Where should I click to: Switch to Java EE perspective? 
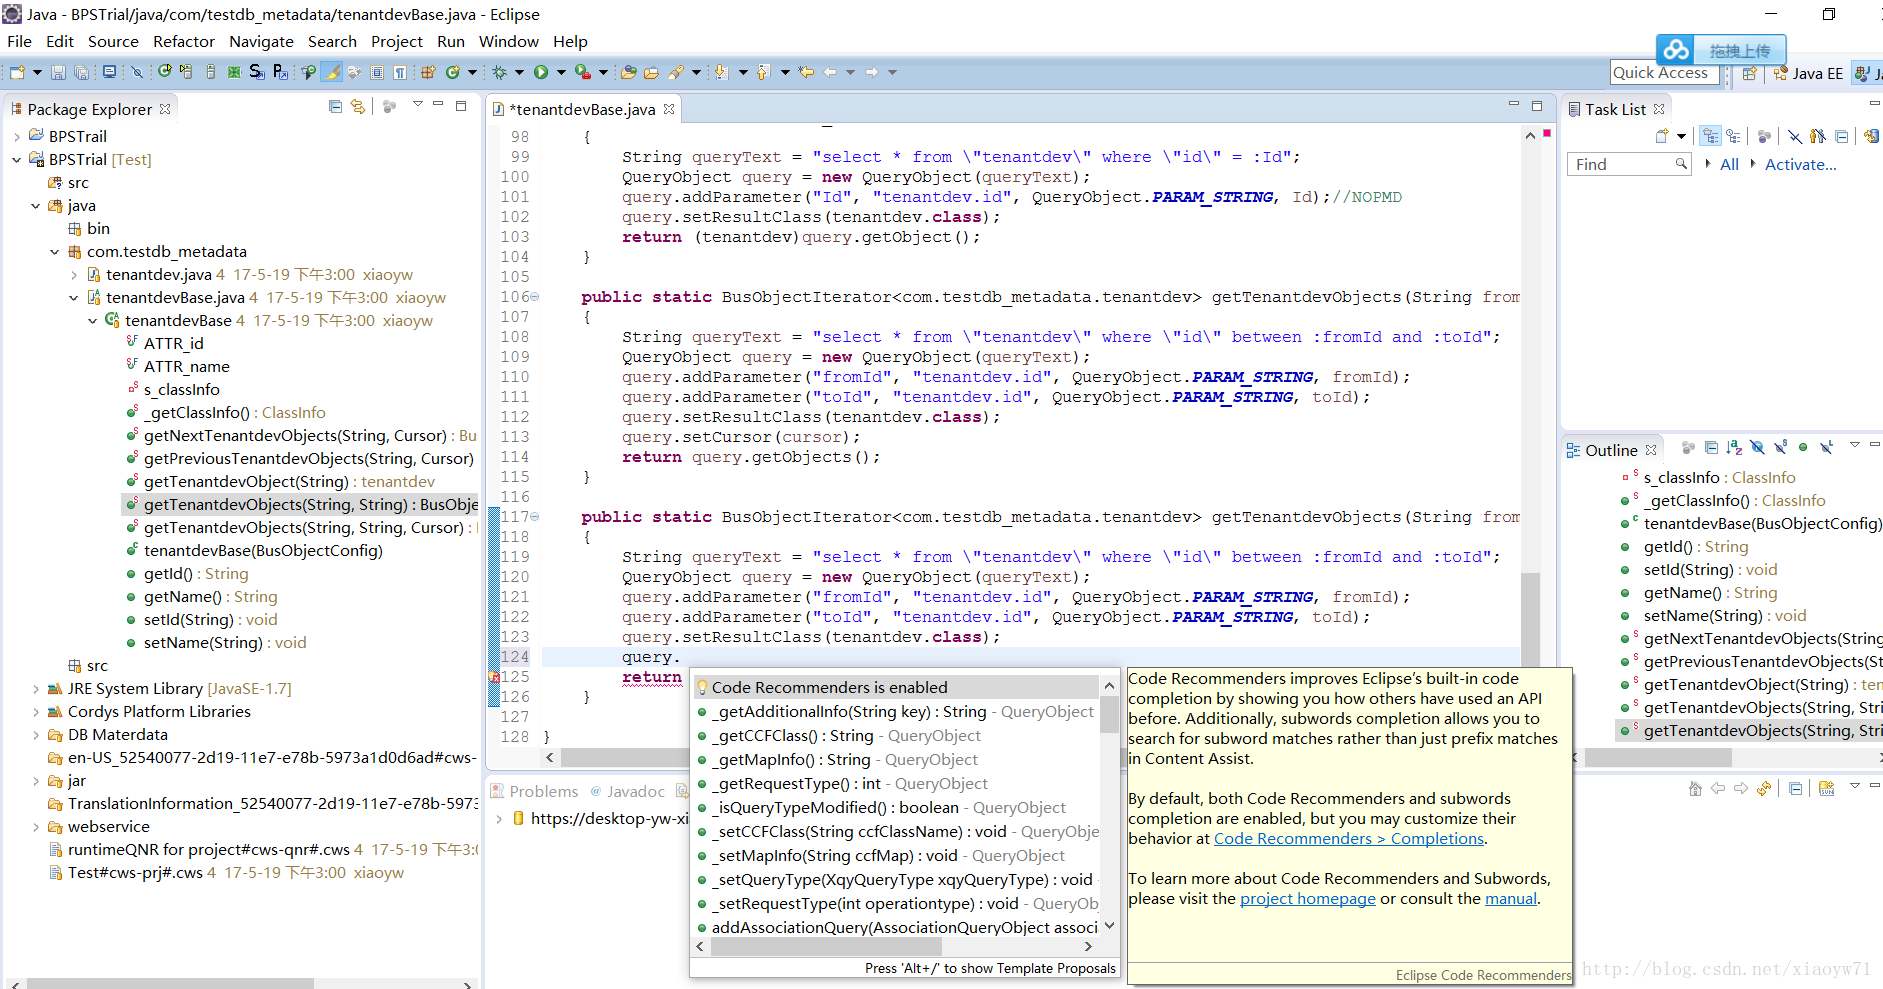tap(1808, 73)
